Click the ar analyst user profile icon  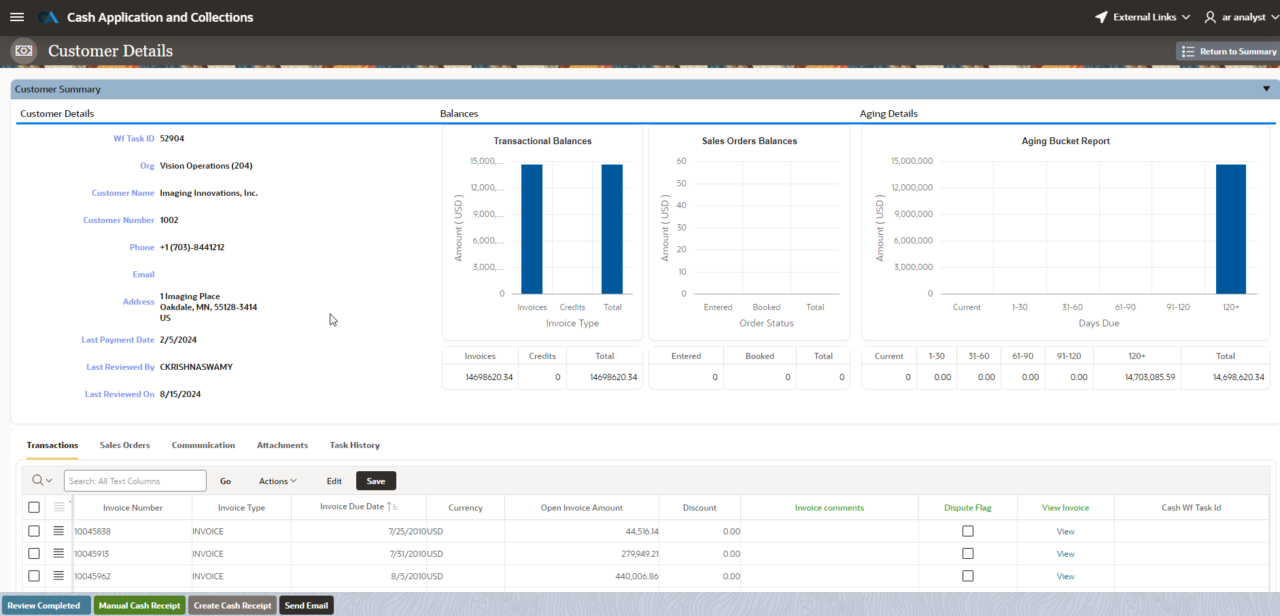point(1209,17)
